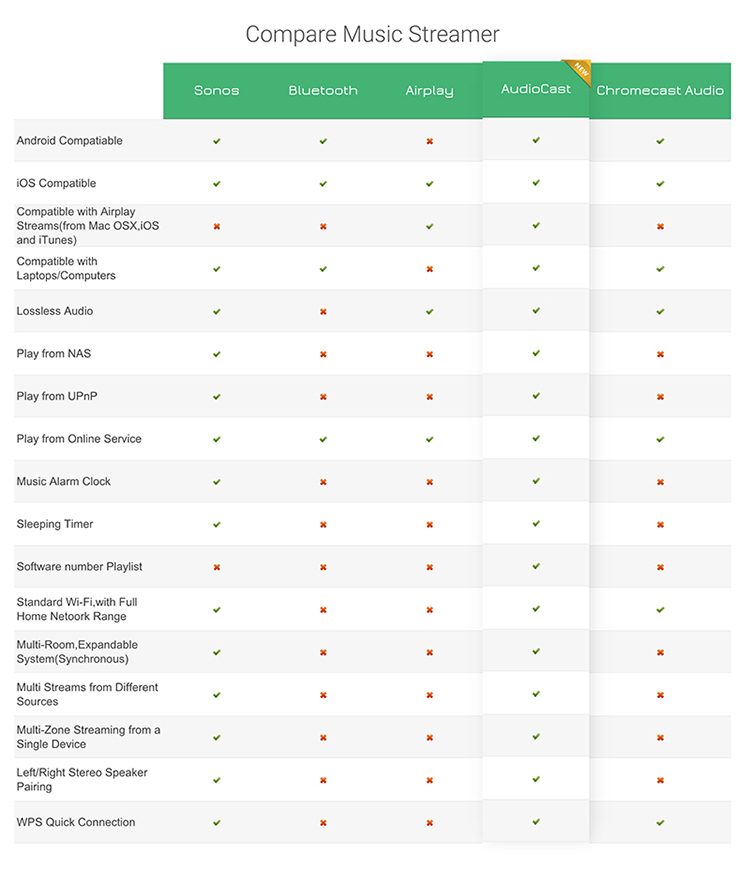Click the Left/Right Stereo Speaker Pairing label
Screen dimensions: 750x869
tap(82, 780)
